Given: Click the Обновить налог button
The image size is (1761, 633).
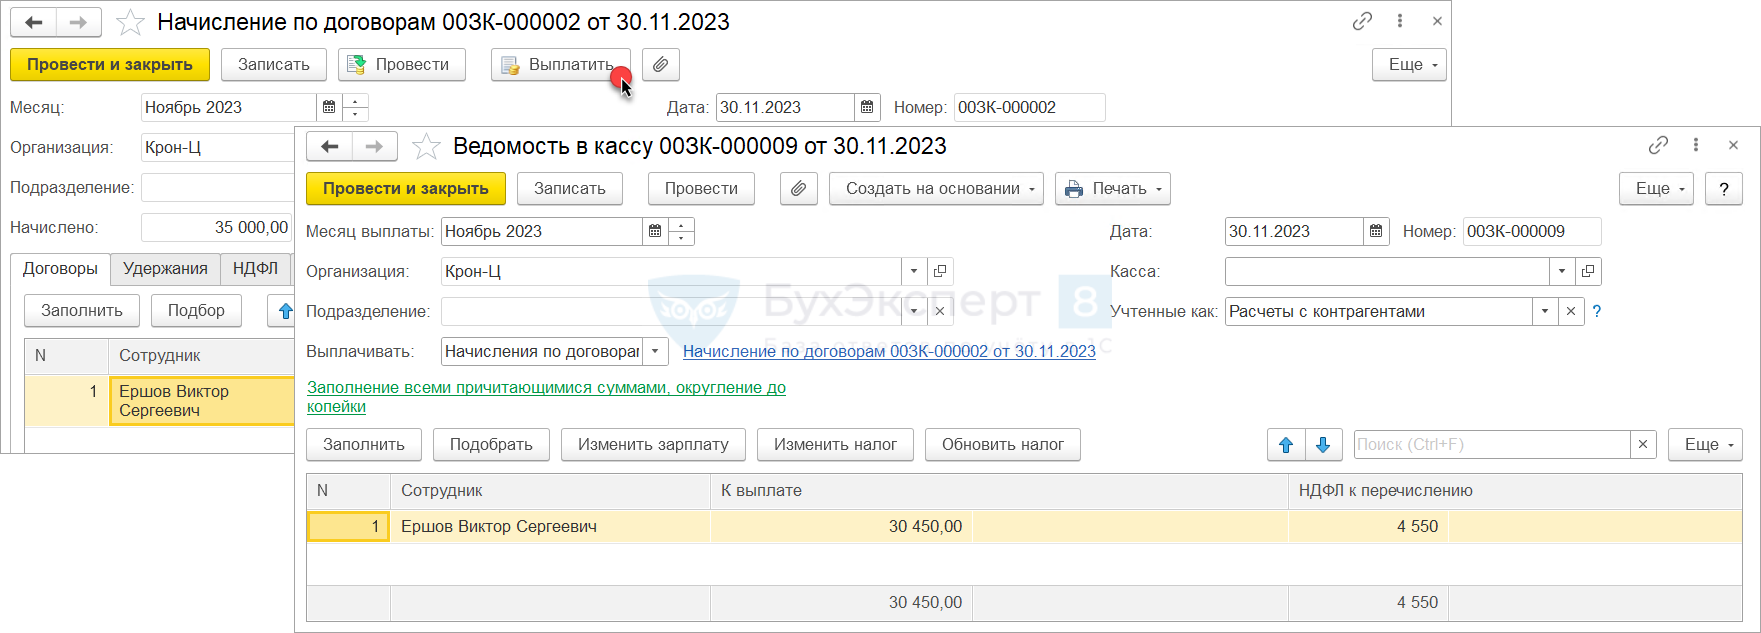Looking at the screenshot, I should click(x=1003, y=445).
